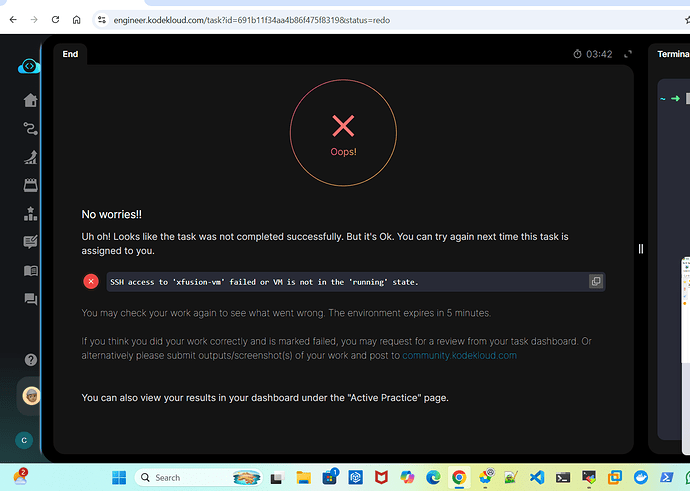Viewport: 690px width, 491px height.
Task: View site information icon in address bar
Action: click(x=102, y=20)
